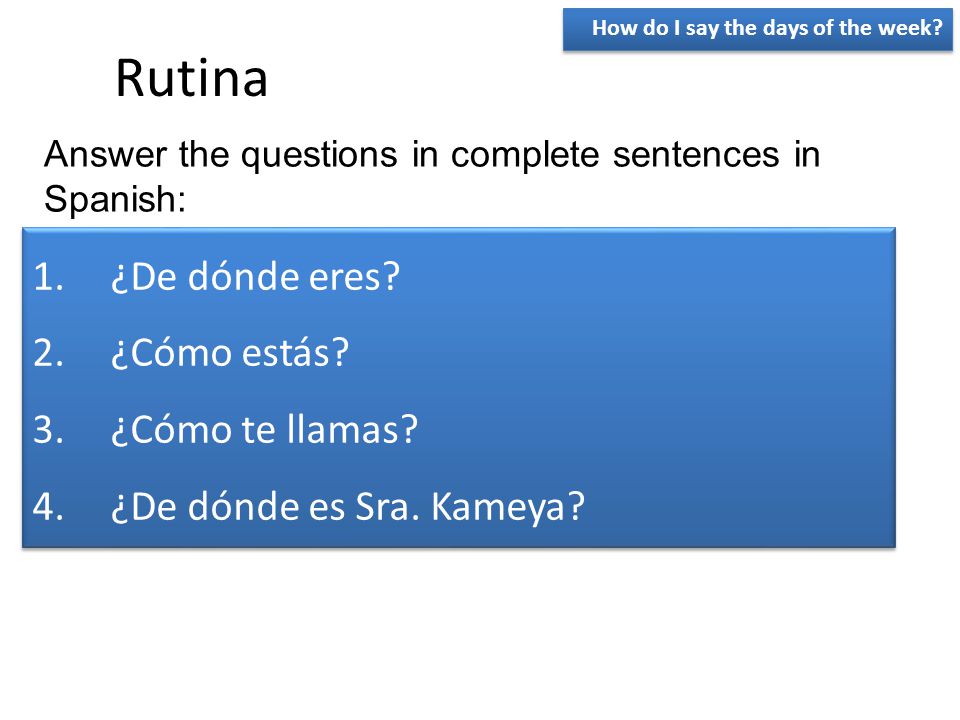This screenshot has height=720, width=960.
Task: Click the instruction text about complete sentences
Action: 432,176
